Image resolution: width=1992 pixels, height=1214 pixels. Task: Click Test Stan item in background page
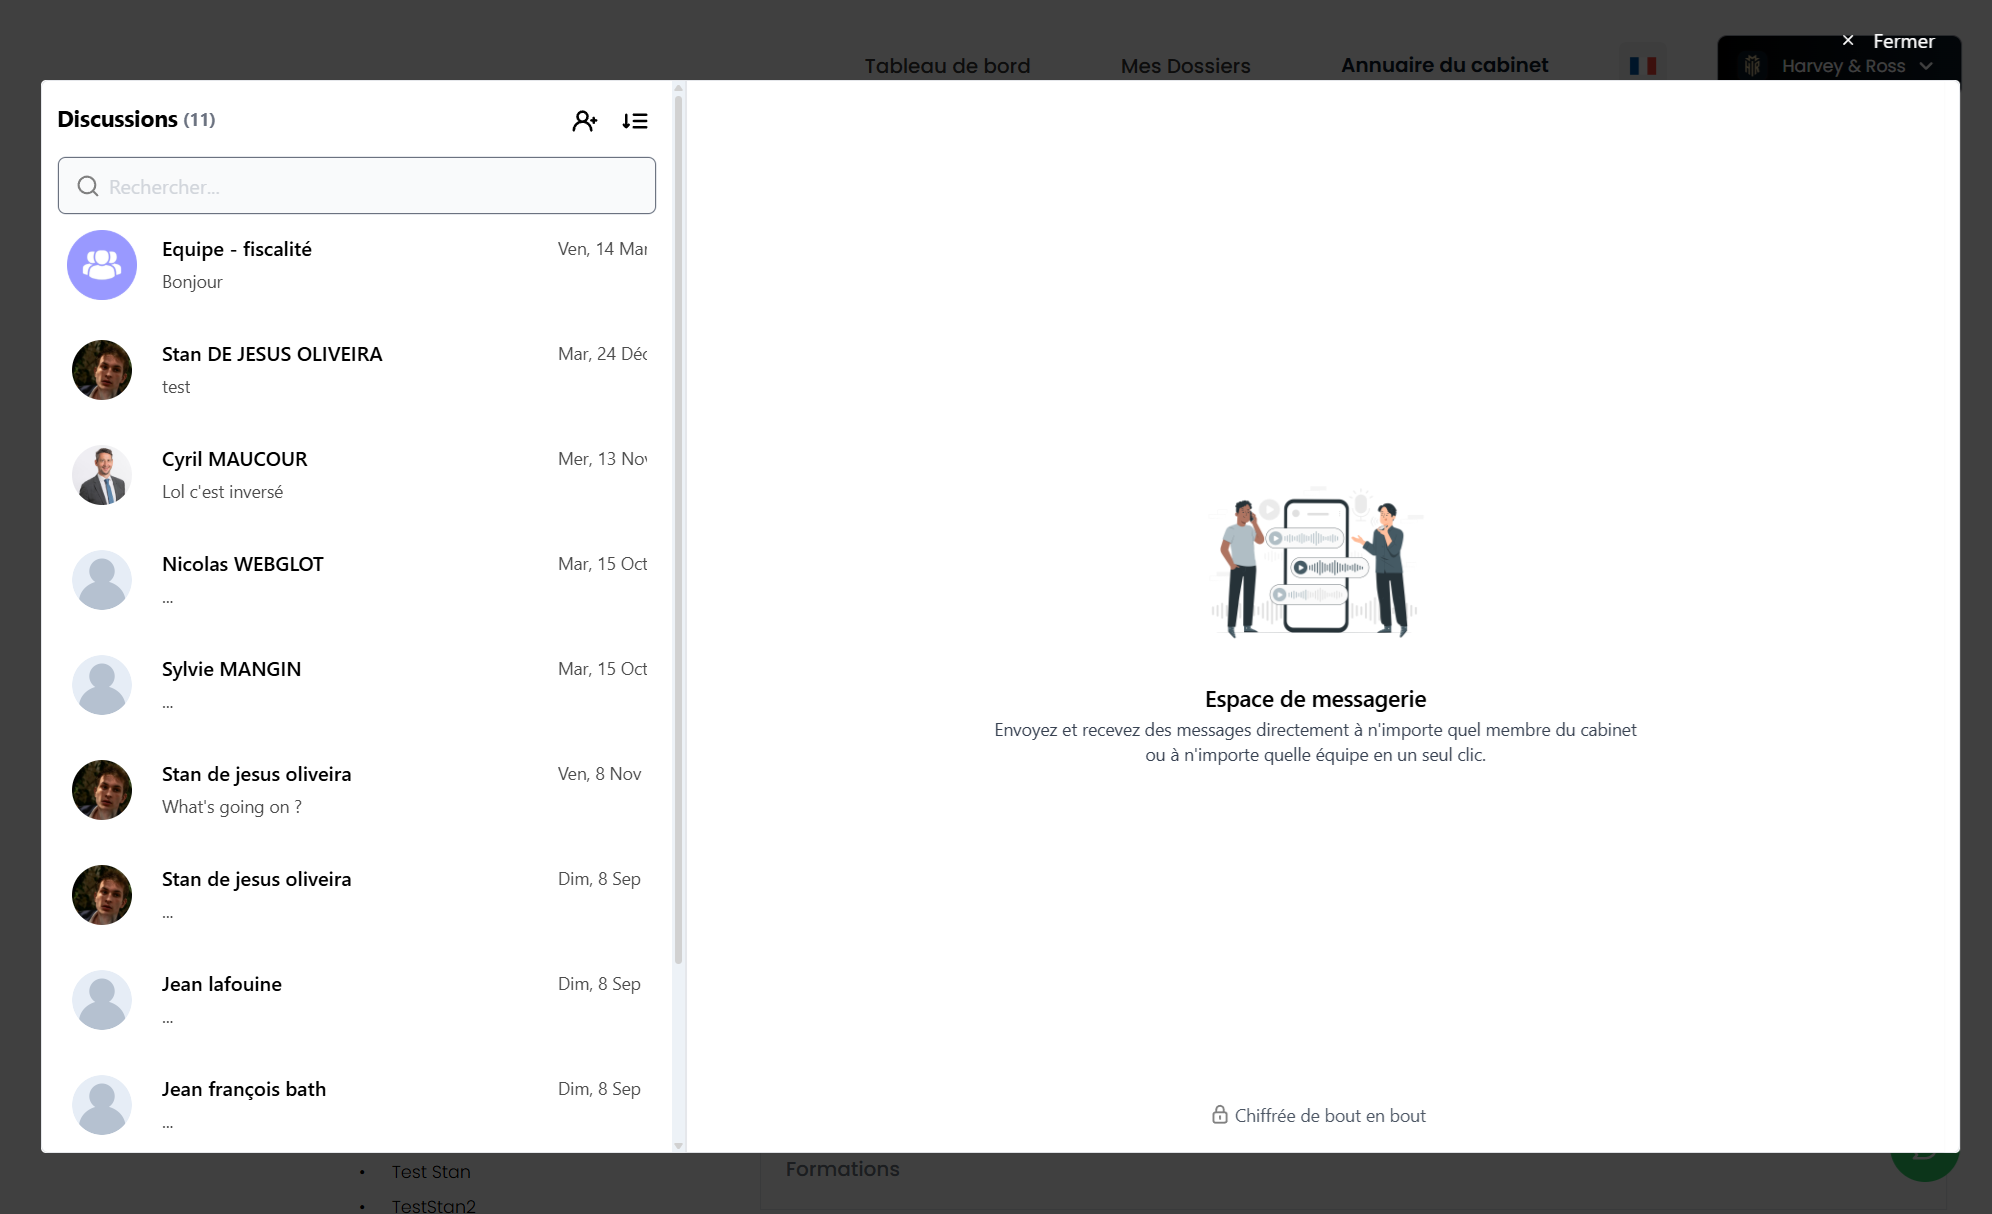coord(430,1171)
